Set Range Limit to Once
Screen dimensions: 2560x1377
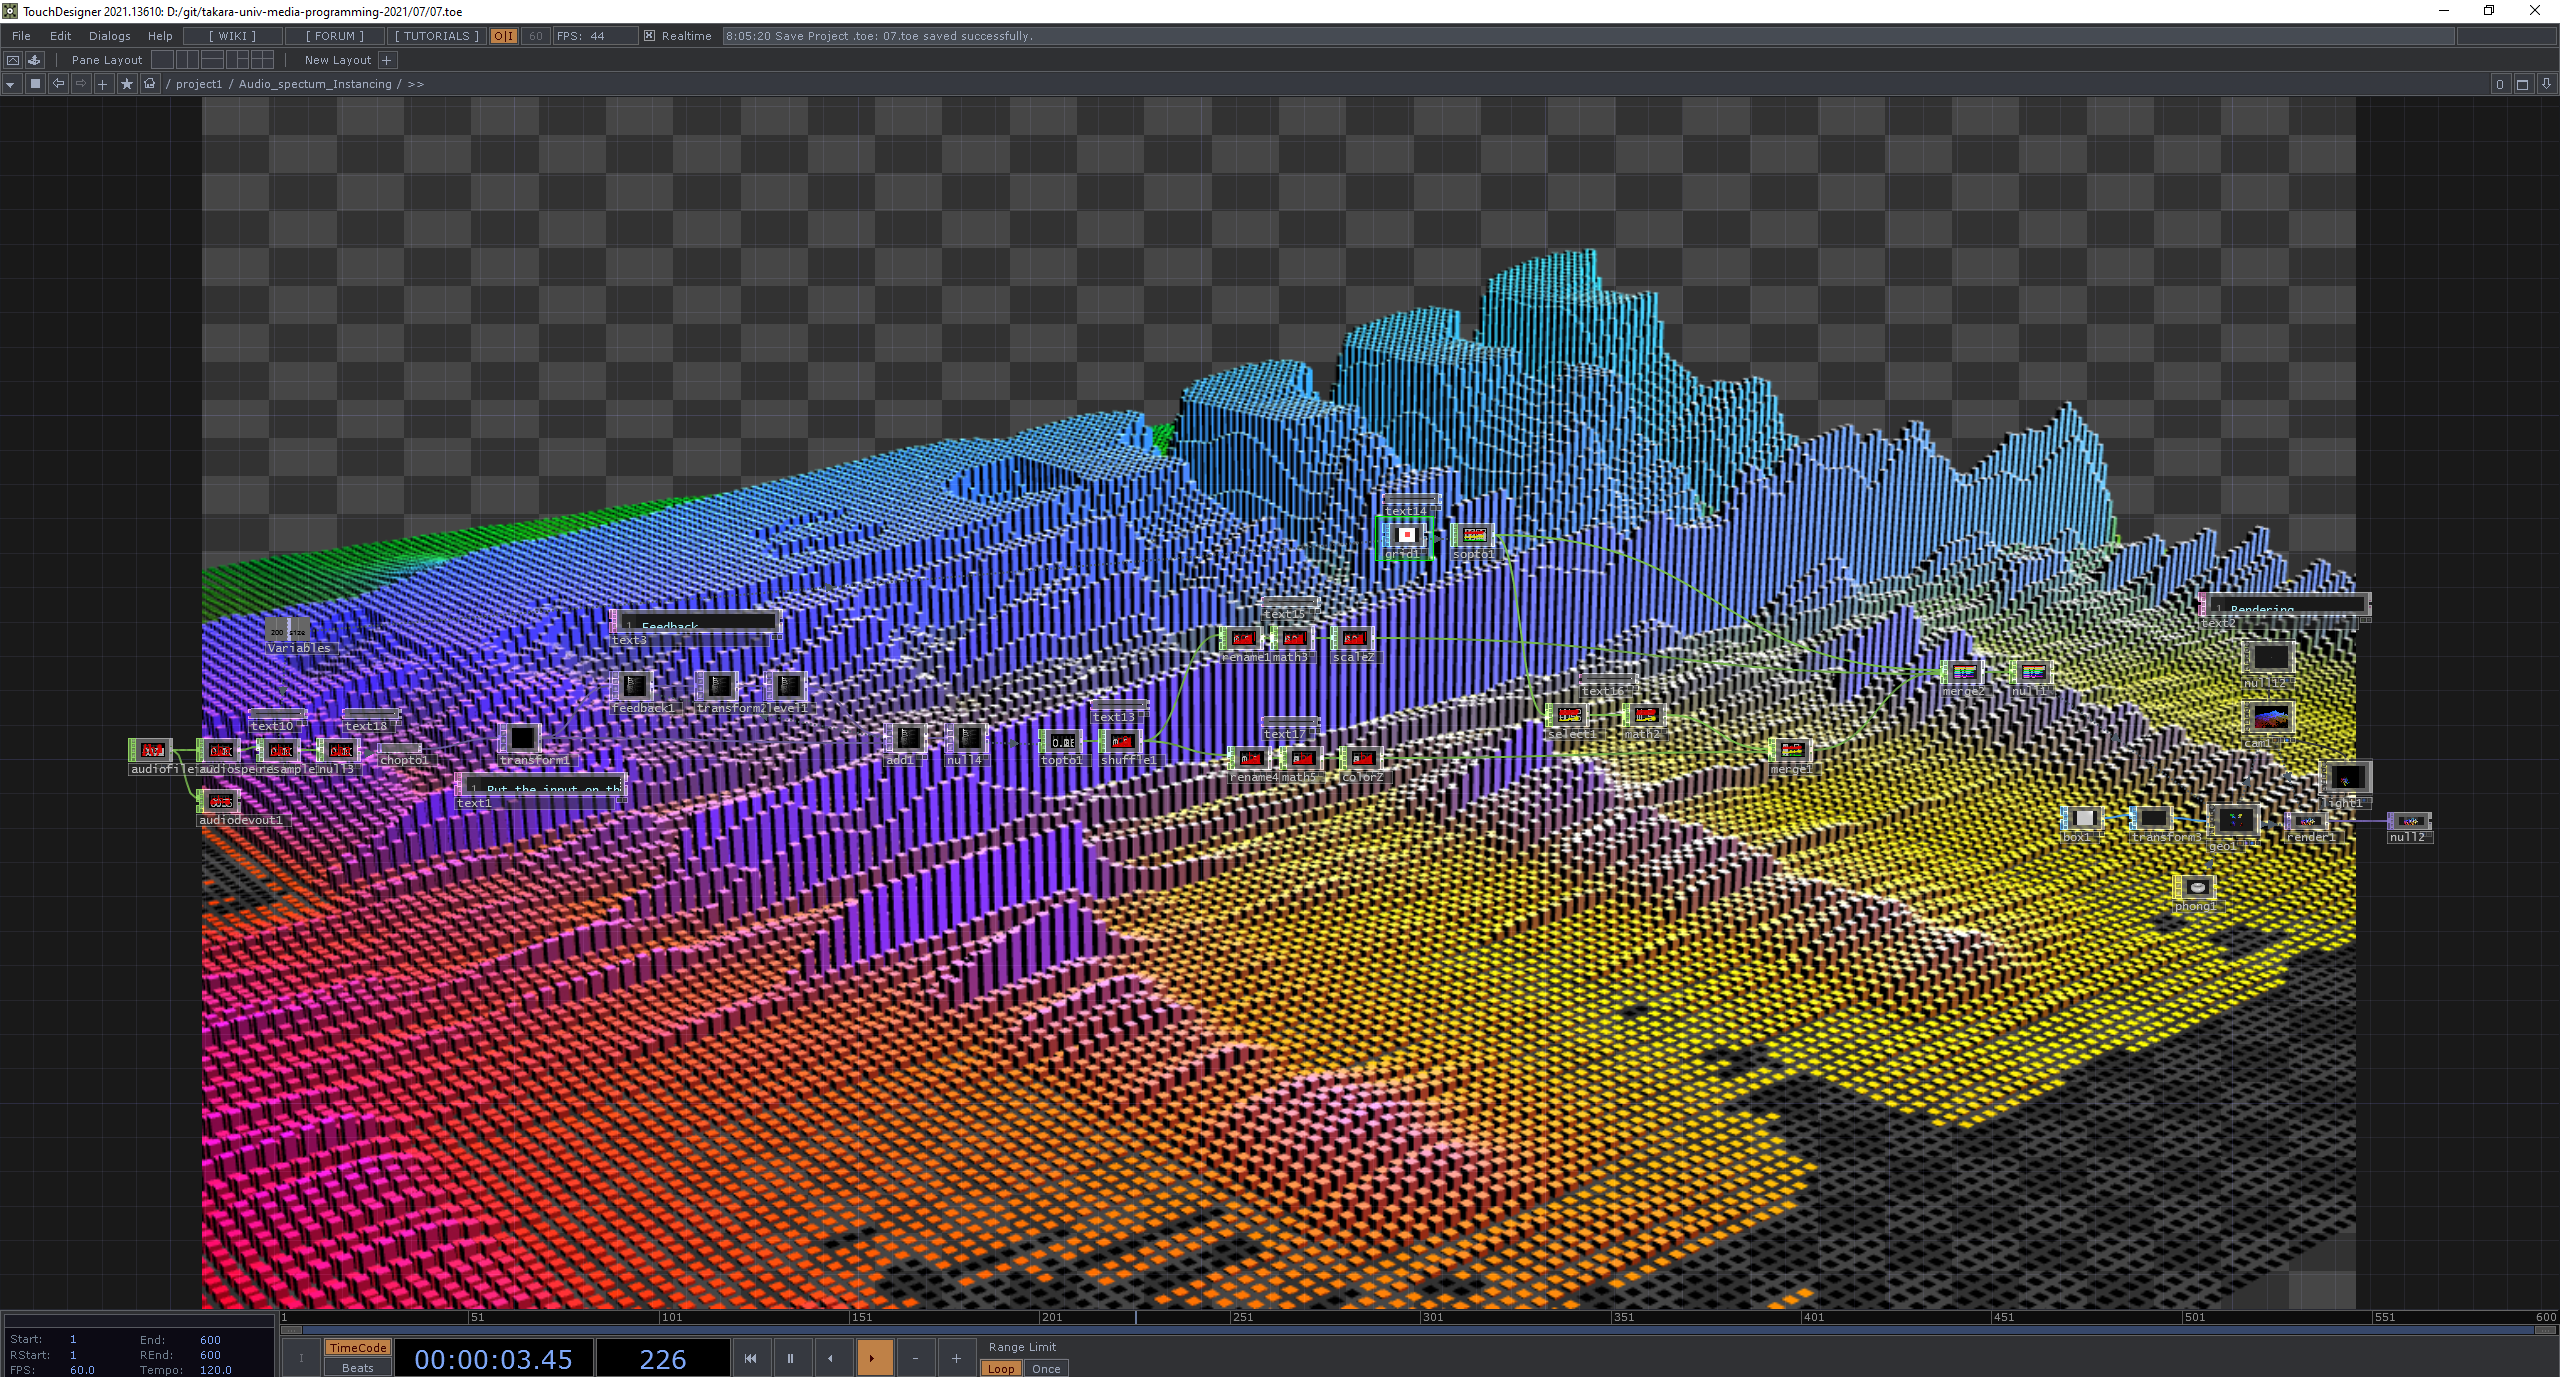click(1046, 1369)
